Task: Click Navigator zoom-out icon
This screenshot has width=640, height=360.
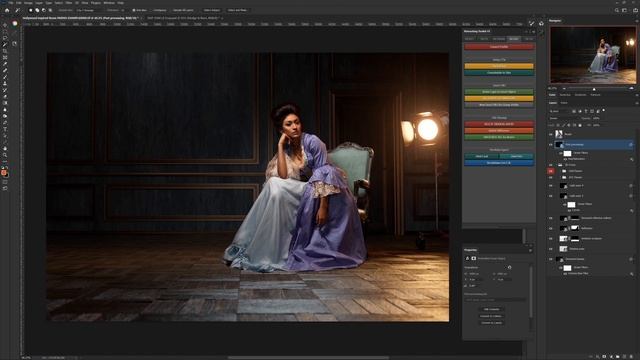Action: point(564,88)
